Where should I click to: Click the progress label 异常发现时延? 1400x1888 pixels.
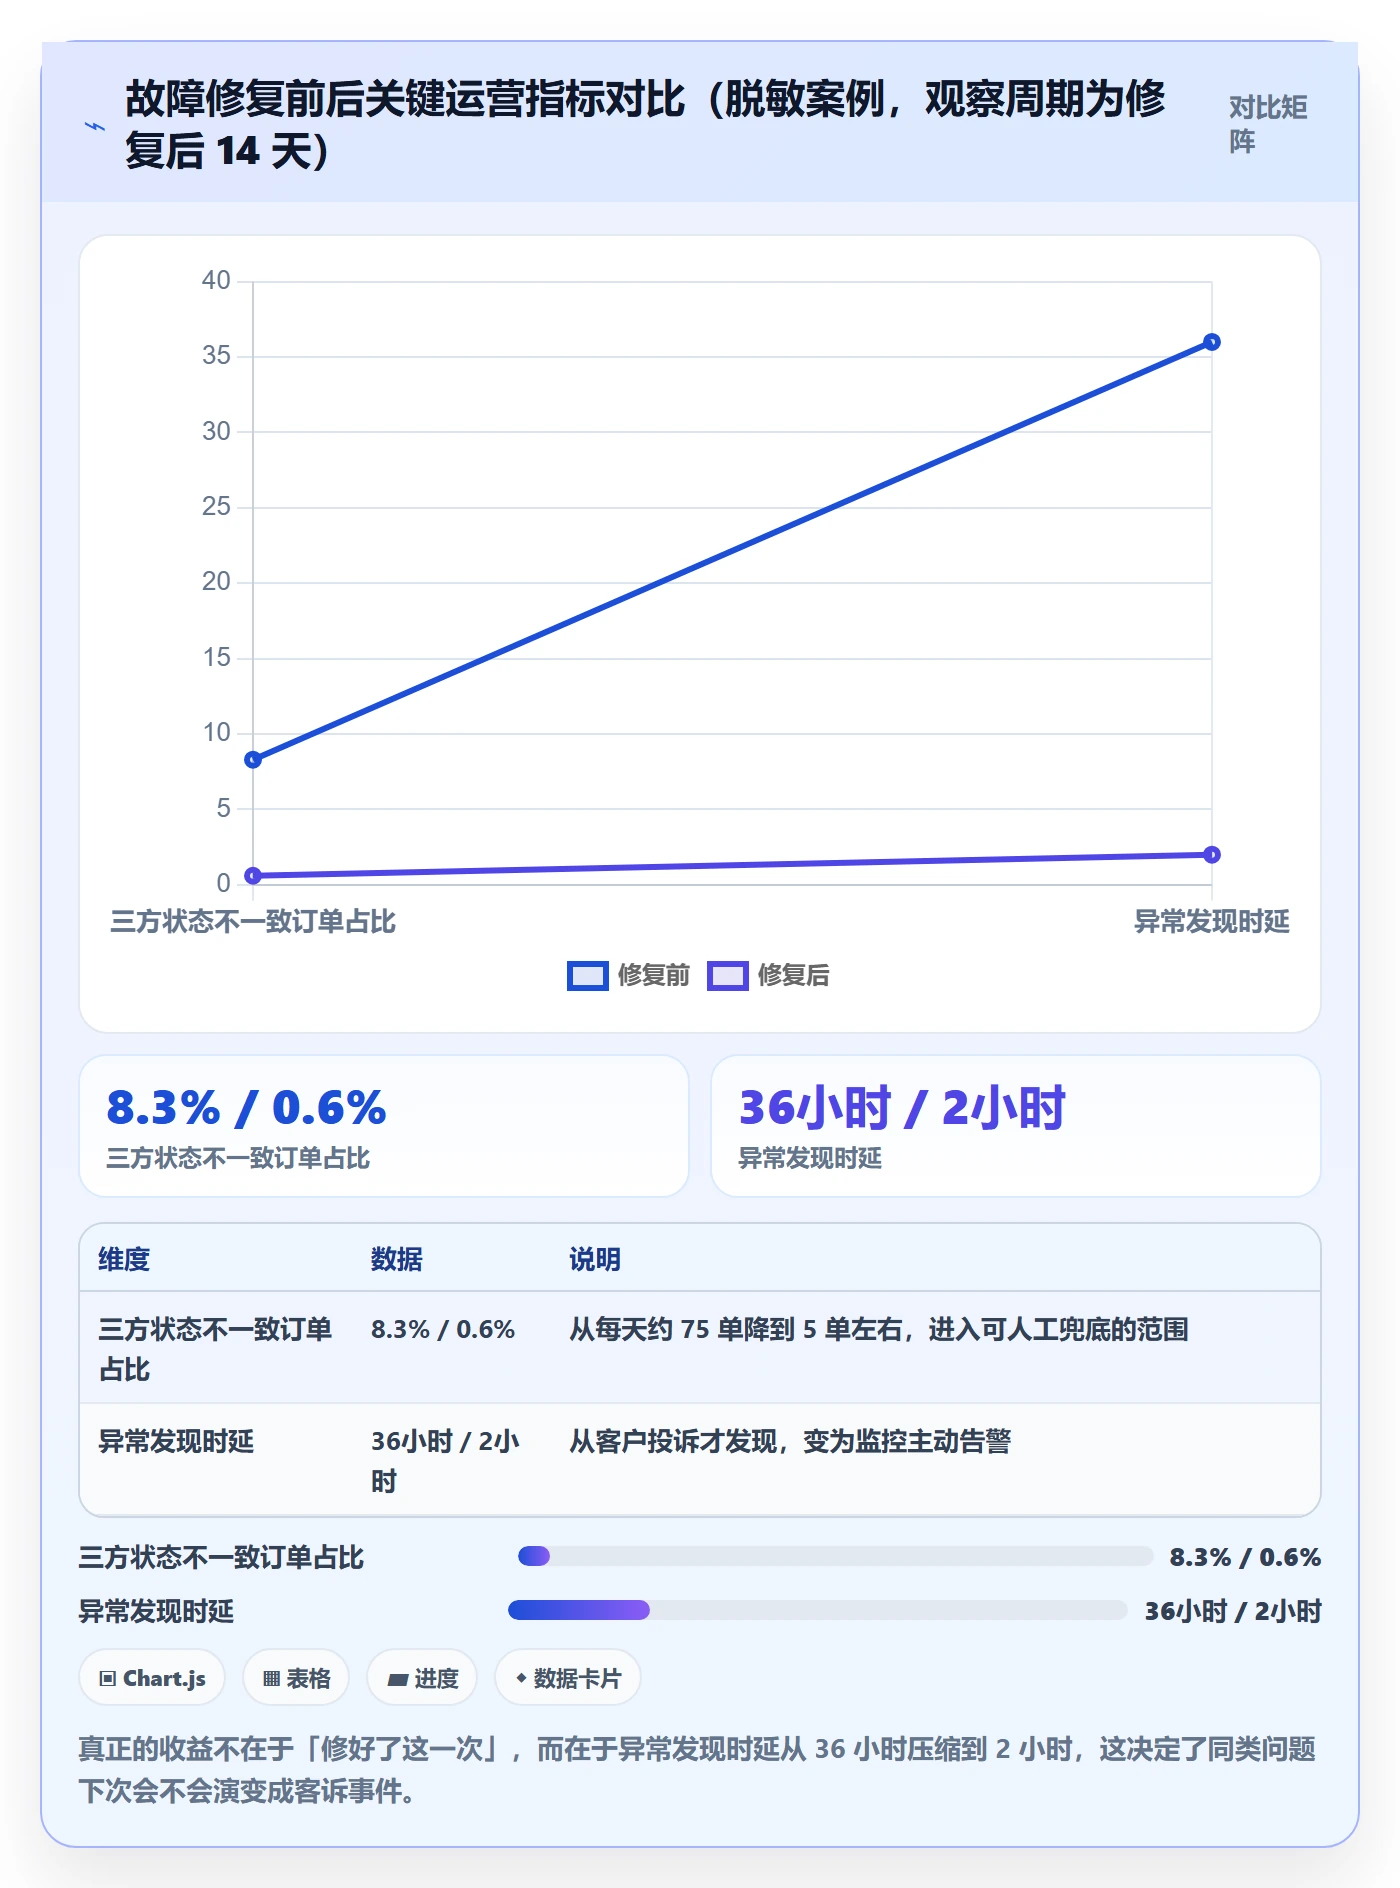pyautogui.click(x=156, y=1611)
